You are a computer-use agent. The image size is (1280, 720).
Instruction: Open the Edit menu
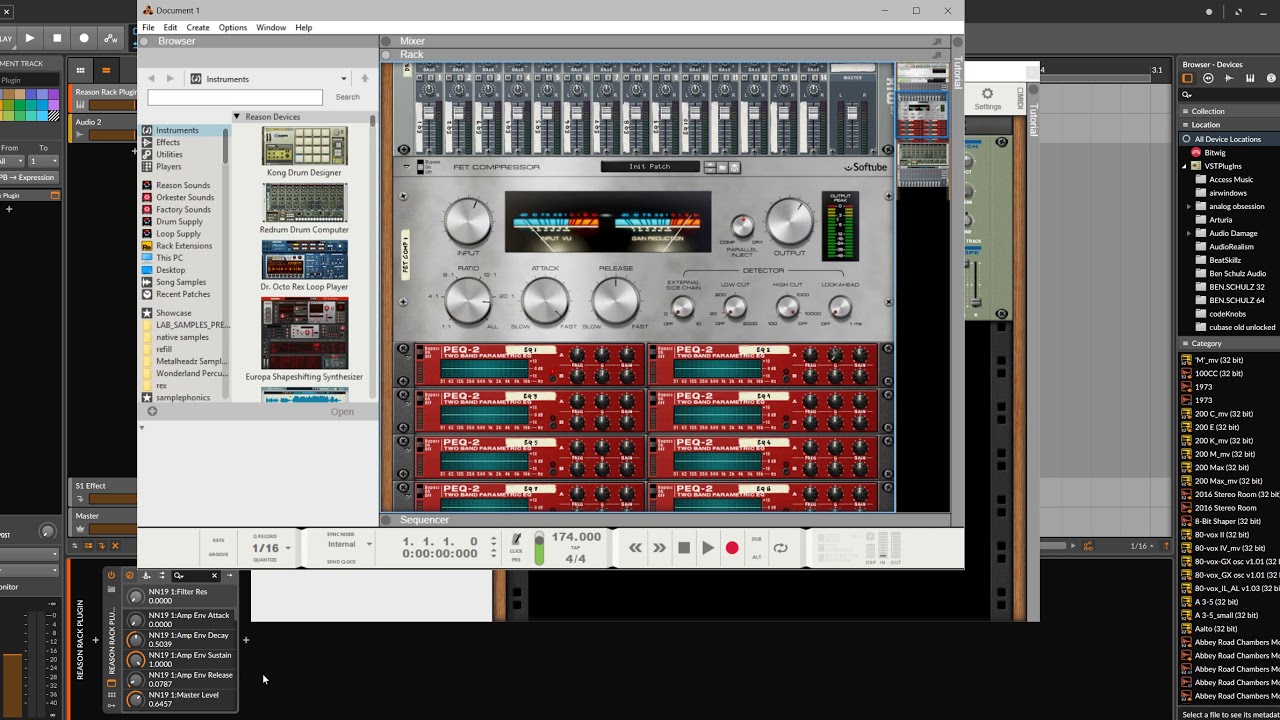click(171, 27)
